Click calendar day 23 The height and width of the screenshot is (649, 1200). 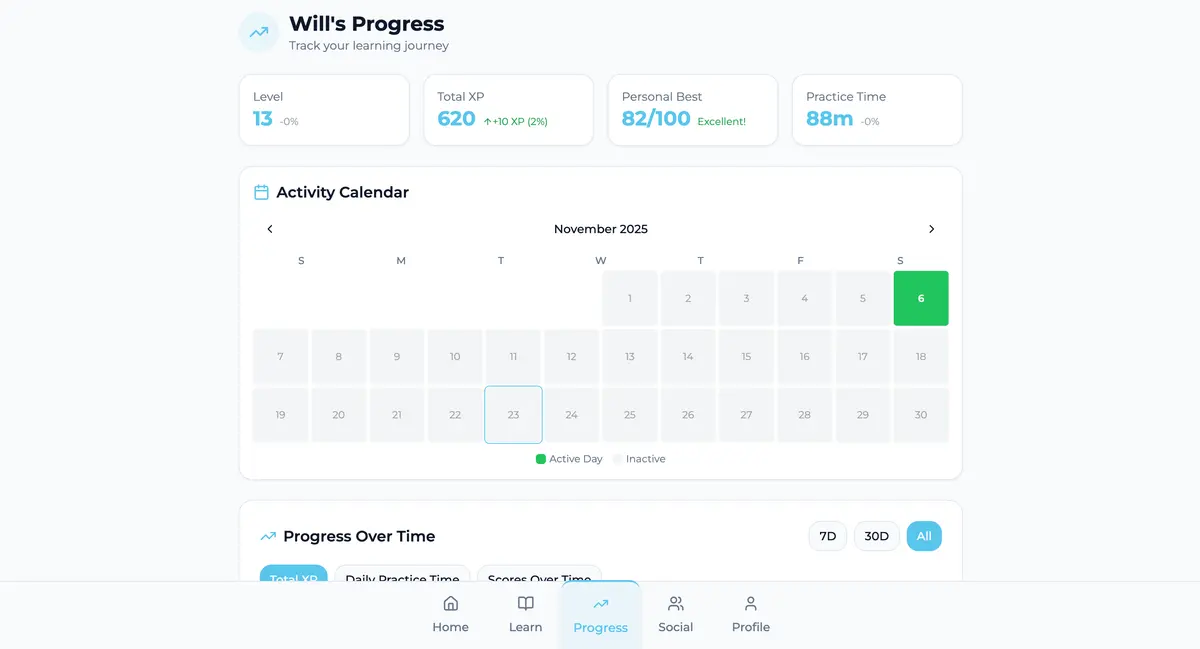coord(513,415)
